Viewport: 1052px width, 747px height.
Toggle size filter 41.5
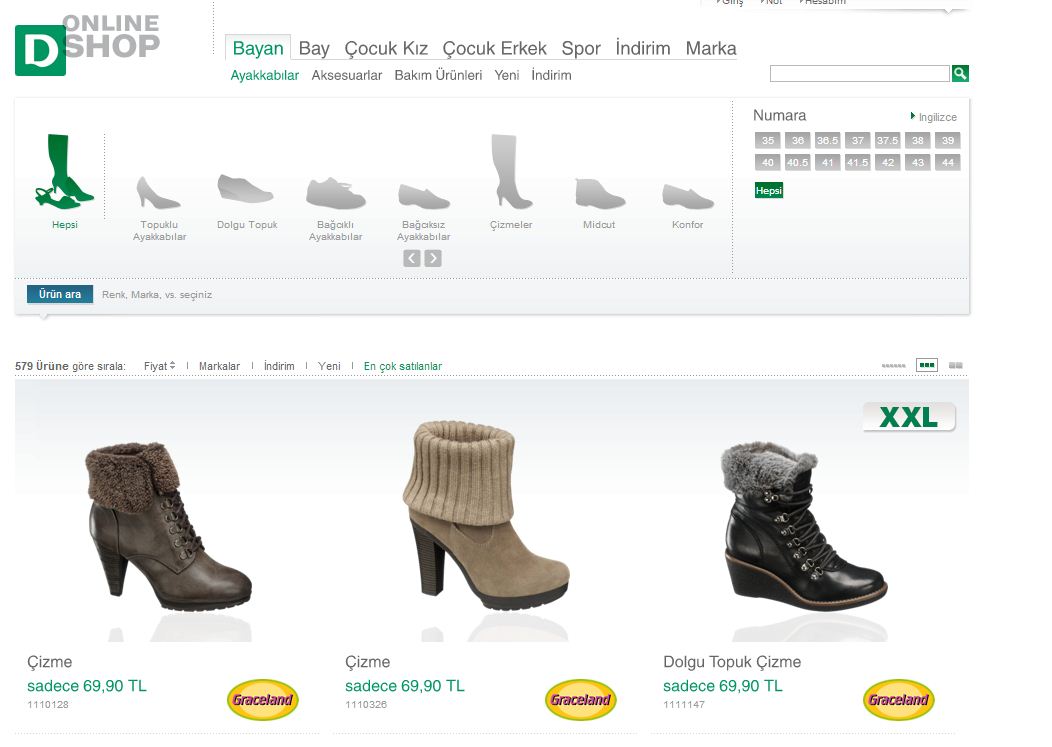[x=856, y=161]
